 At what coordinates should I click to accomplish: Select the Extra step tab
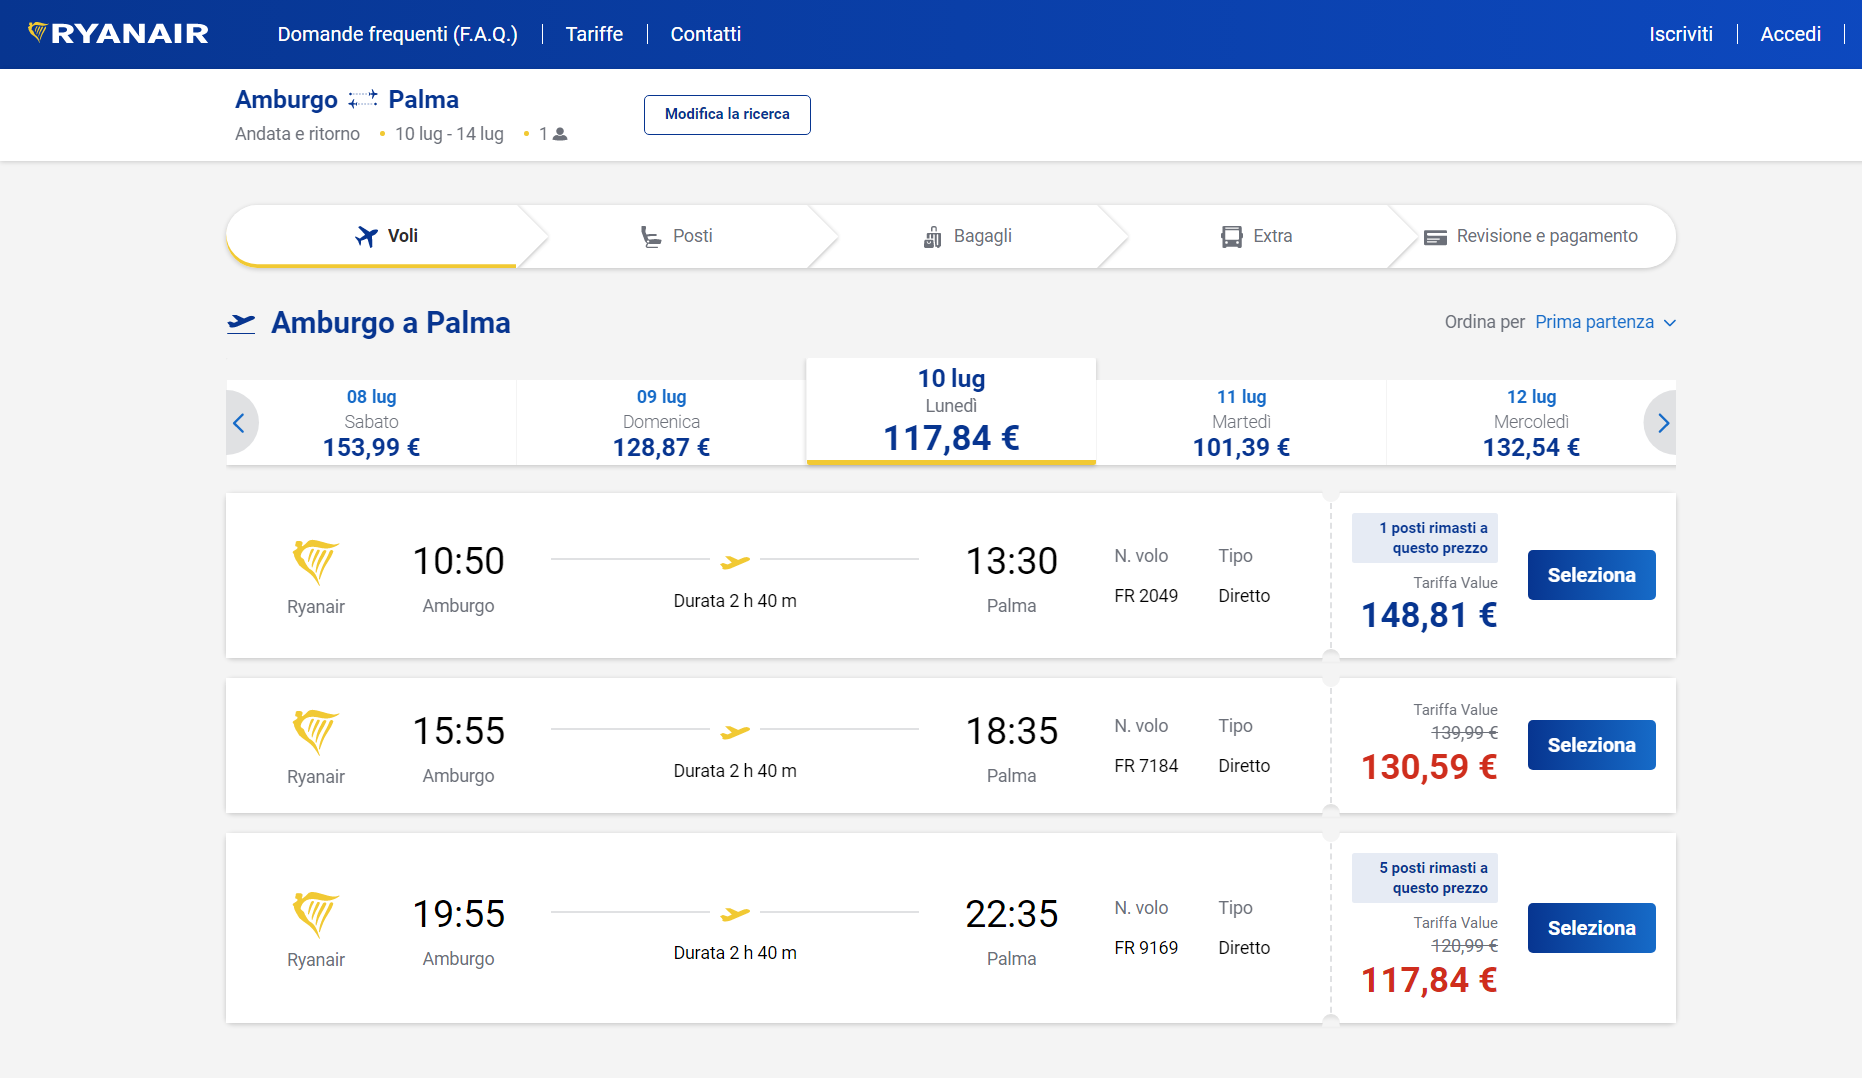1257,236
